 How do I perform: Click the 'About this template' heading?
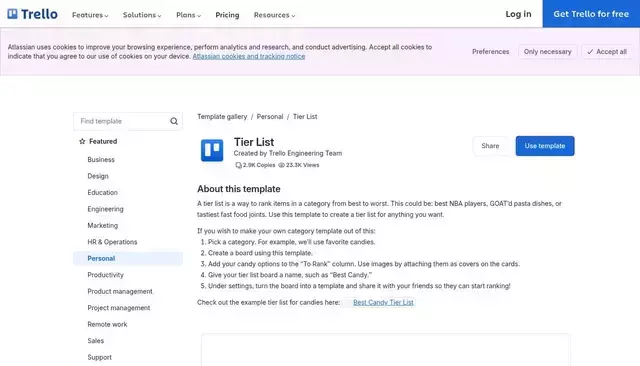tap(239, 189)
